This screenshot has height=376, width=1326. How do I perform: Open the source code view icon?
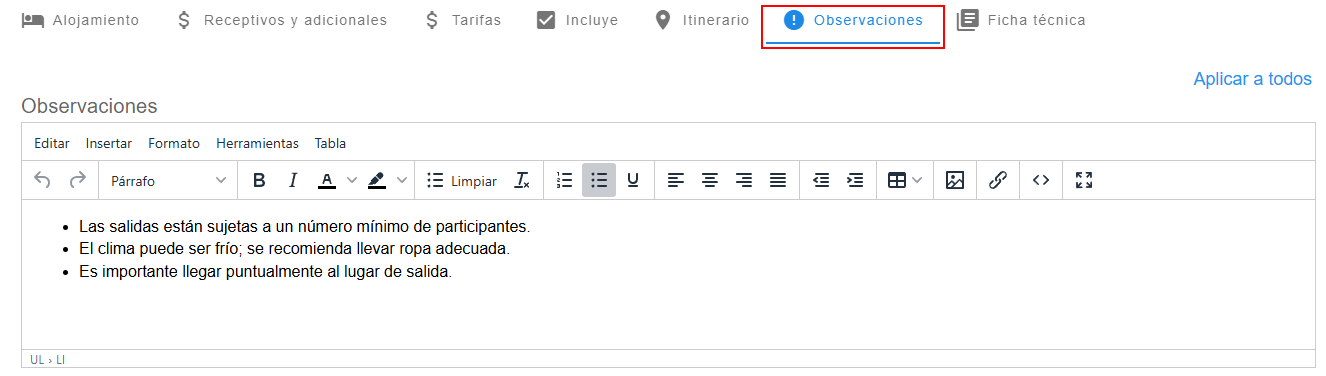click(1041, 180)
